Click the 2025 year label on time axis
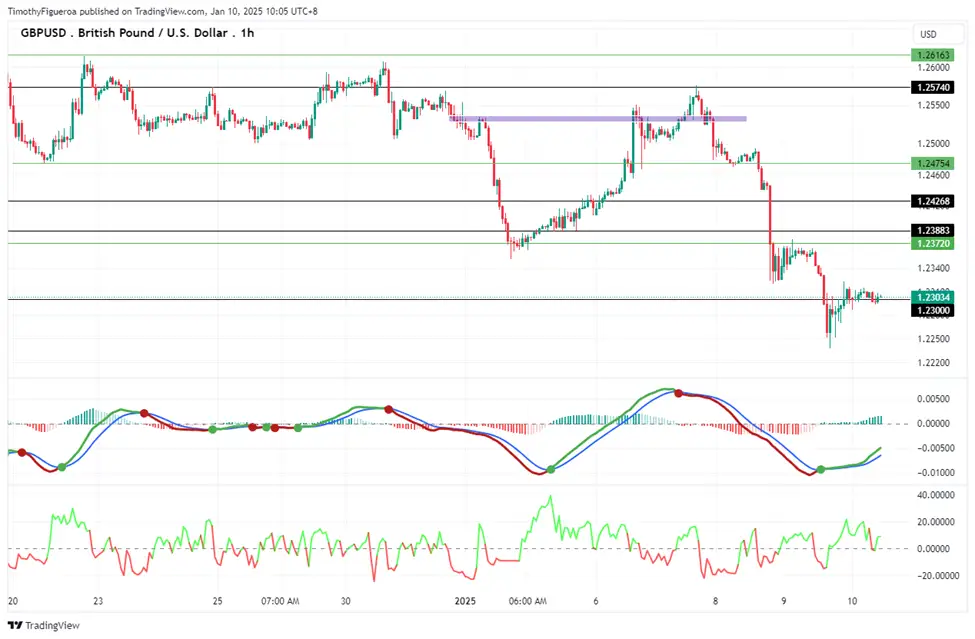Viewport: 975px width, 639px height. click(465, 601)
